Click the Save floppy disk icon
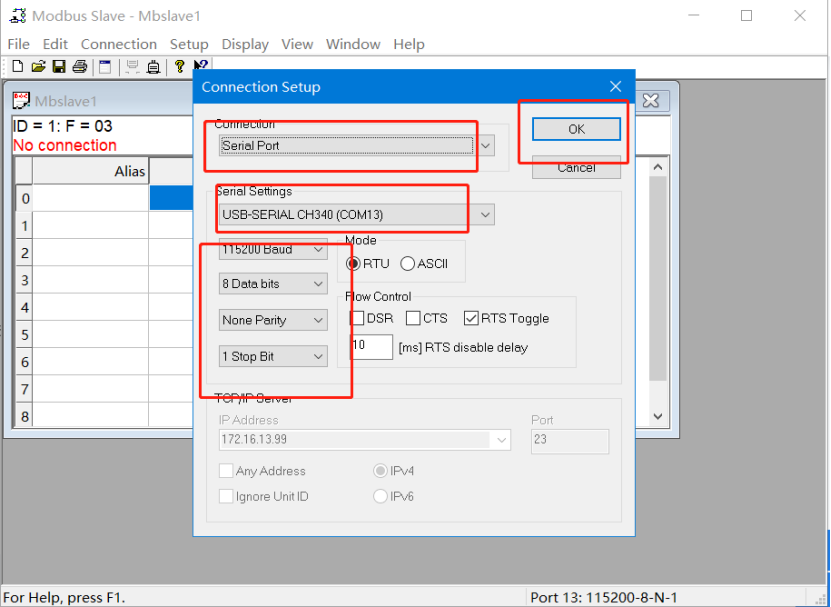The image size is (831, 607). tap(59, 67)
